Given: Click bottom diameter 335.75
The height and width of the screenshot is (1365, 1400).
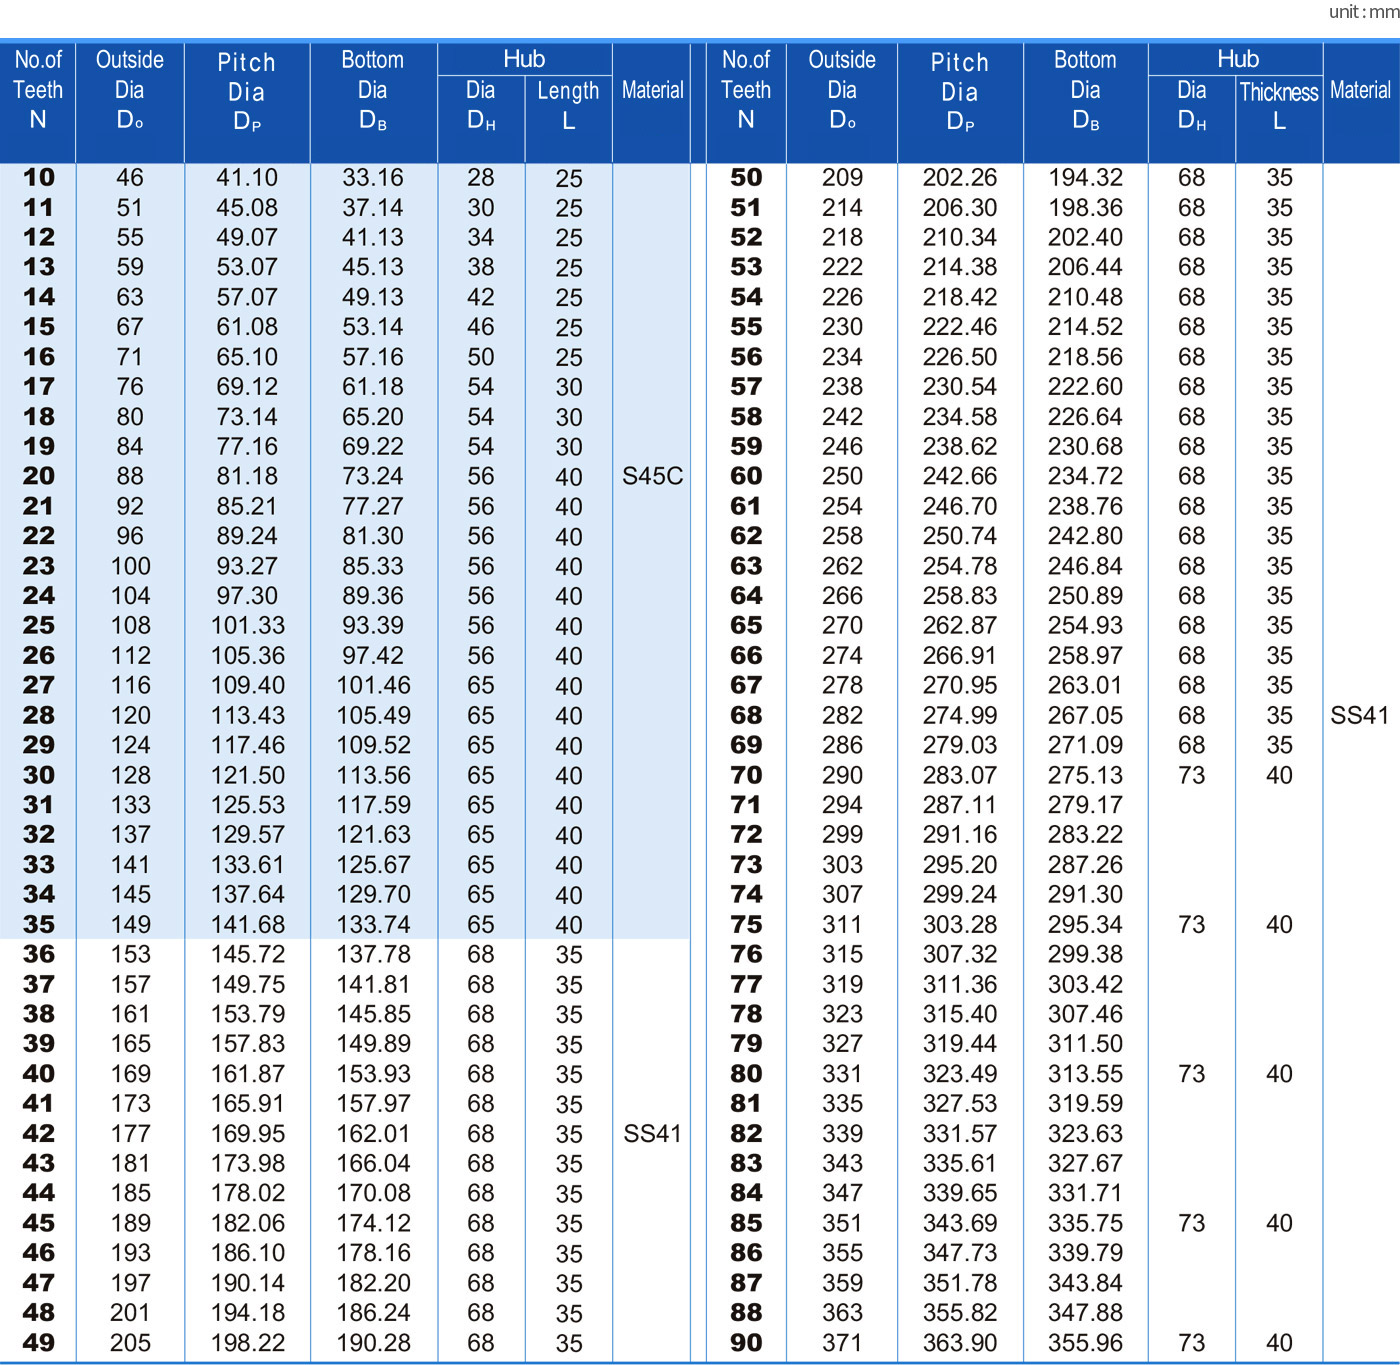Looking at the screenshot, I should point(1085,1223).
